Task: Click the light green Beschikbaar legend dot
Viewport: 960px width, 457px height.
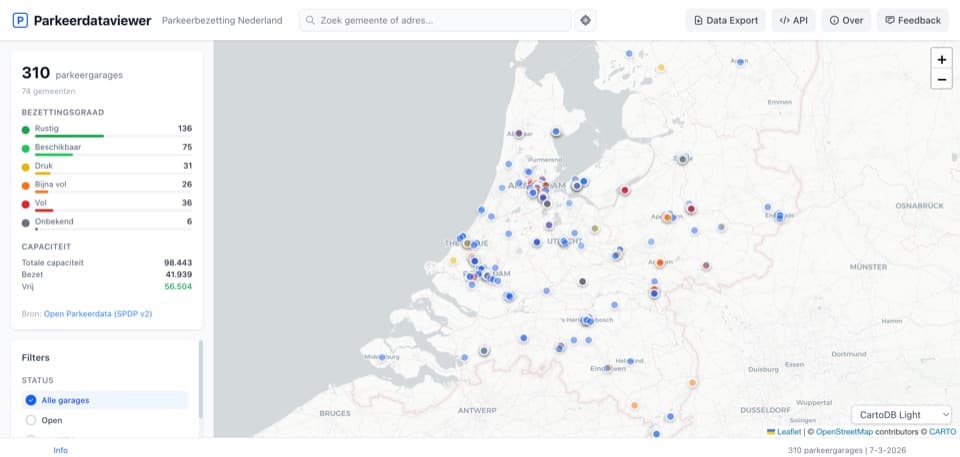Action: 26,148
